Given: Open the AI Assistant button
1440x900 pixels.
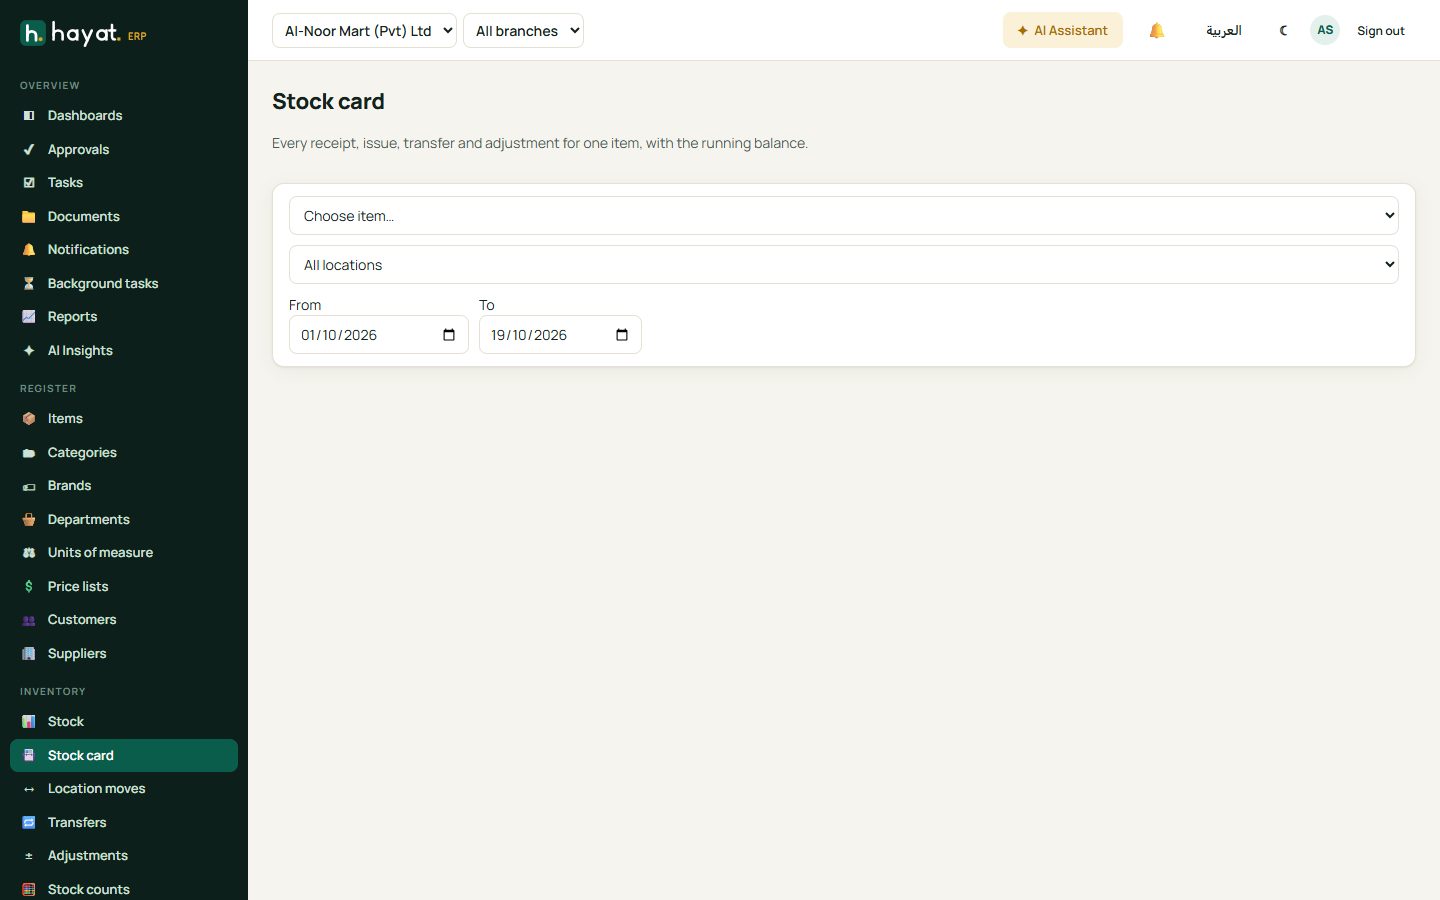Looking at the screenshot, I should (x=1062, y=31).
